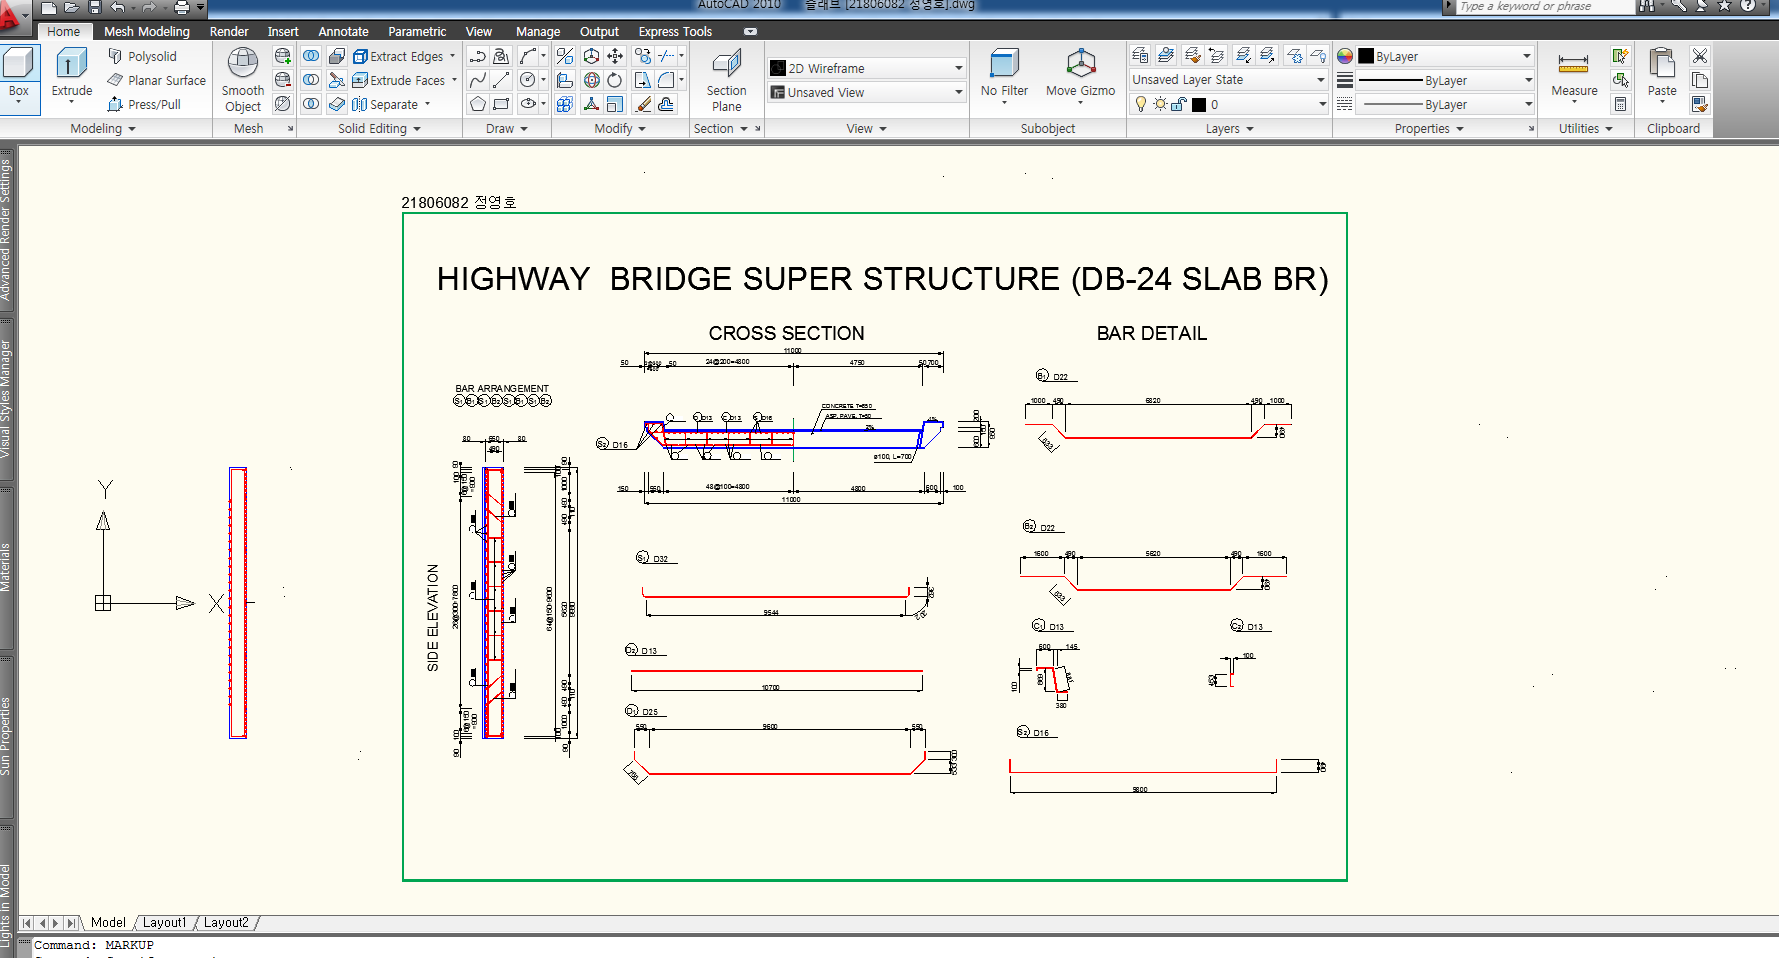This screenshot has width=1779, height=958.
Task: Select the Line draw tool
Action: 501,80
